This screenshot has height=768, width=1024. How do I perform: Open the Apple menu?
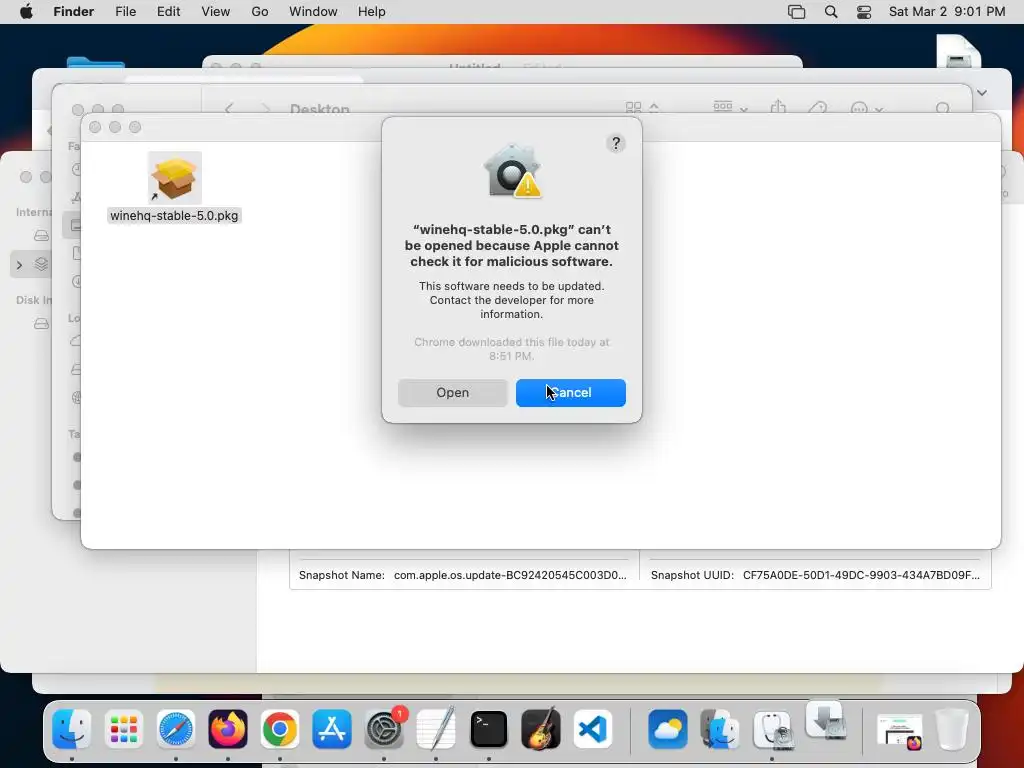click(26, 12)
